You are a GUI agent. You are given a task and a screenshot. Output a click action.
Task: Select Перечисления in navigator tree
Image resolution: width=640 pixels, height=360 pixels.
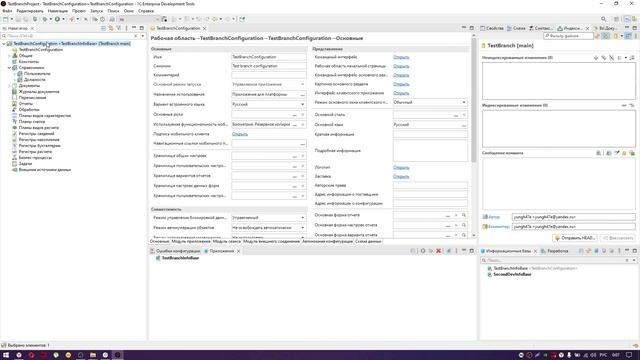click(32, 98)
